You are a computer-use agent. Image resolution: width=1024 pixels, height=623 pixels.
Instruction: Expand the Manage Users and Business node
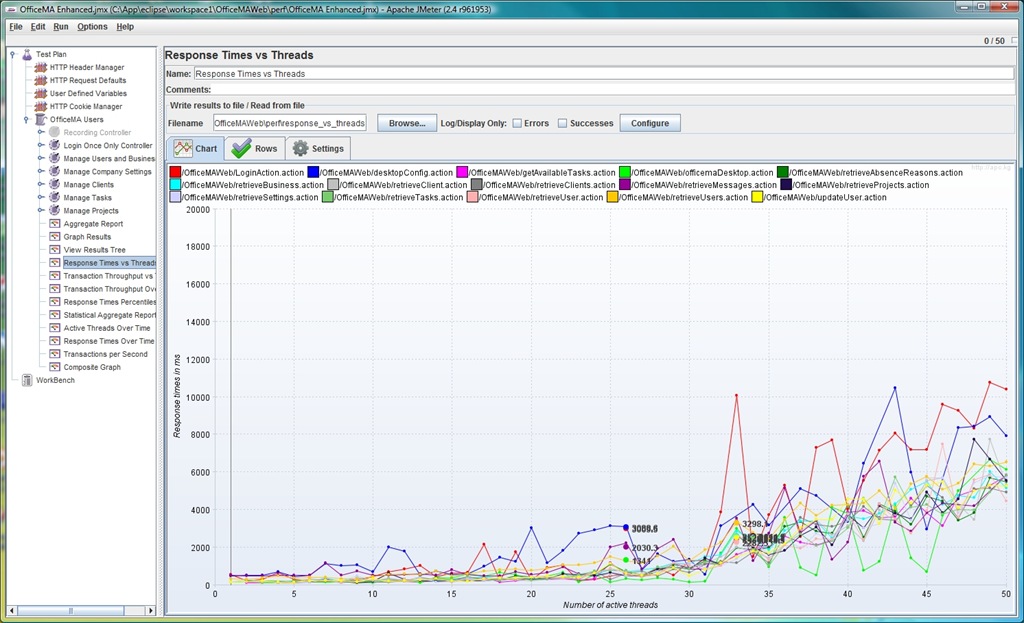pyautogui.click(x=40, y=158)
